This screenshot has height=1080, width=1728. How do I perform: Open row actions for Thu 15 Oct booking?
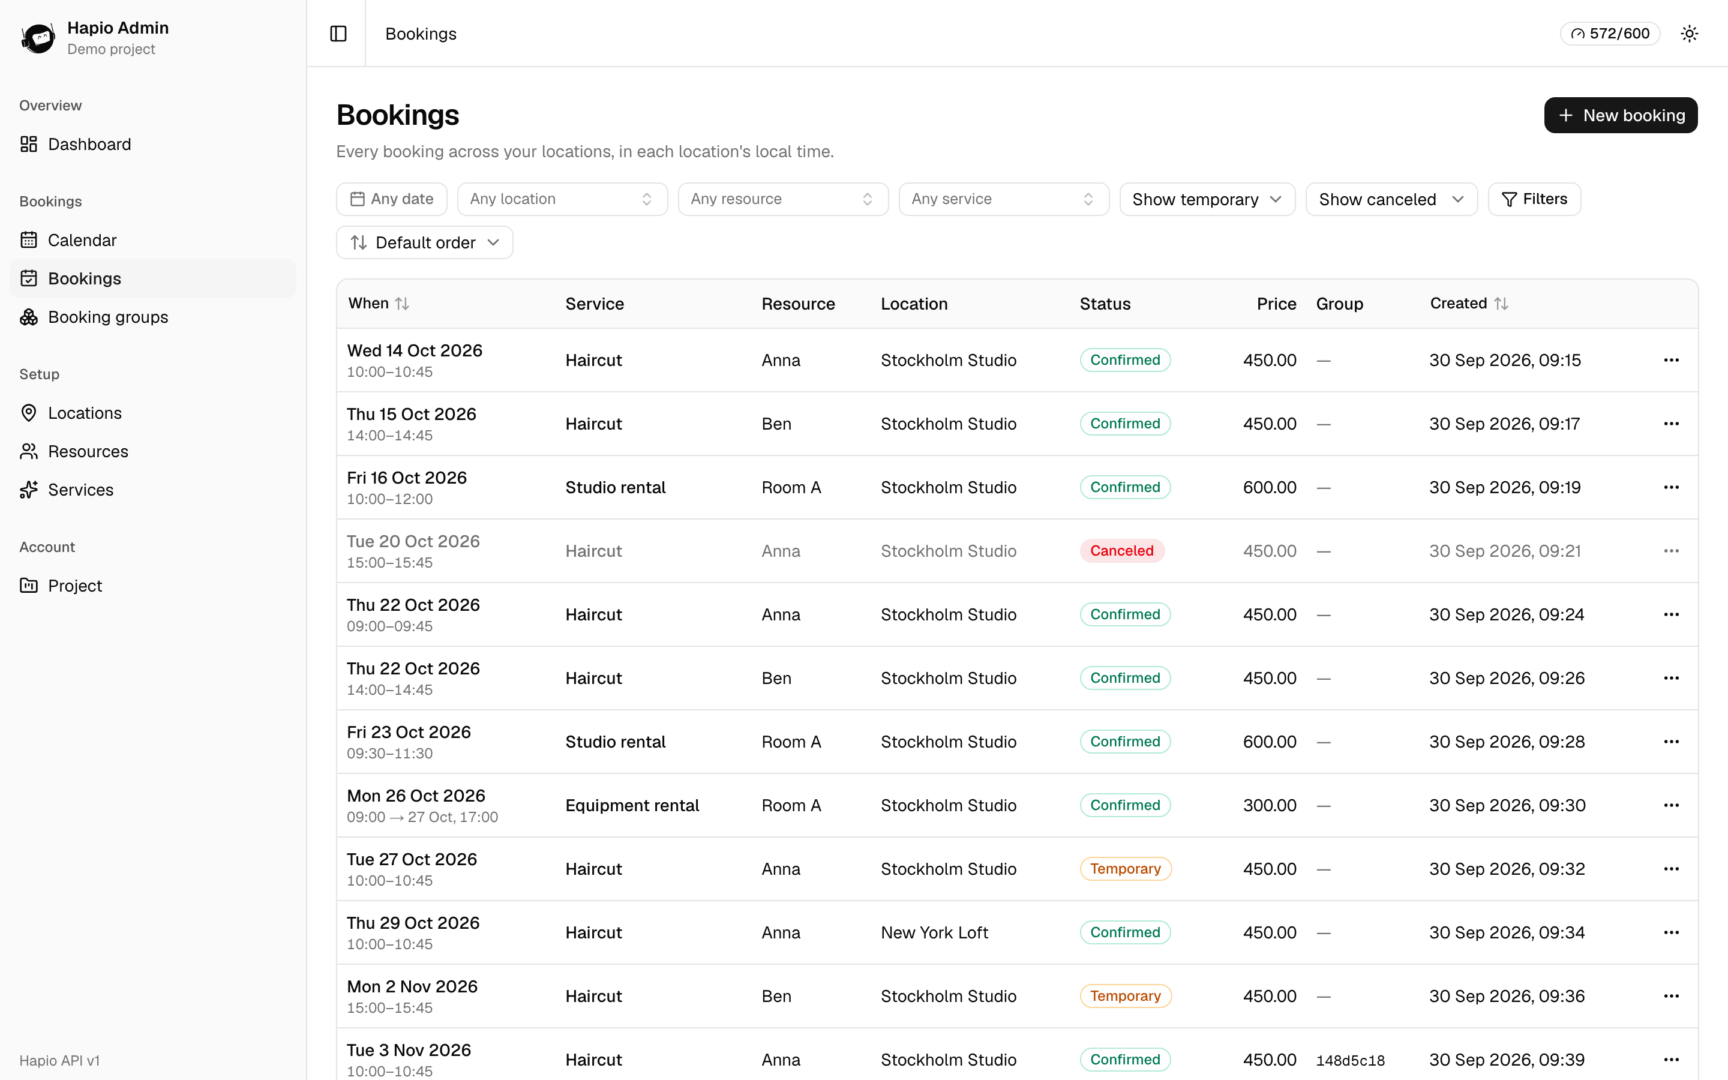pos(1671,424)
